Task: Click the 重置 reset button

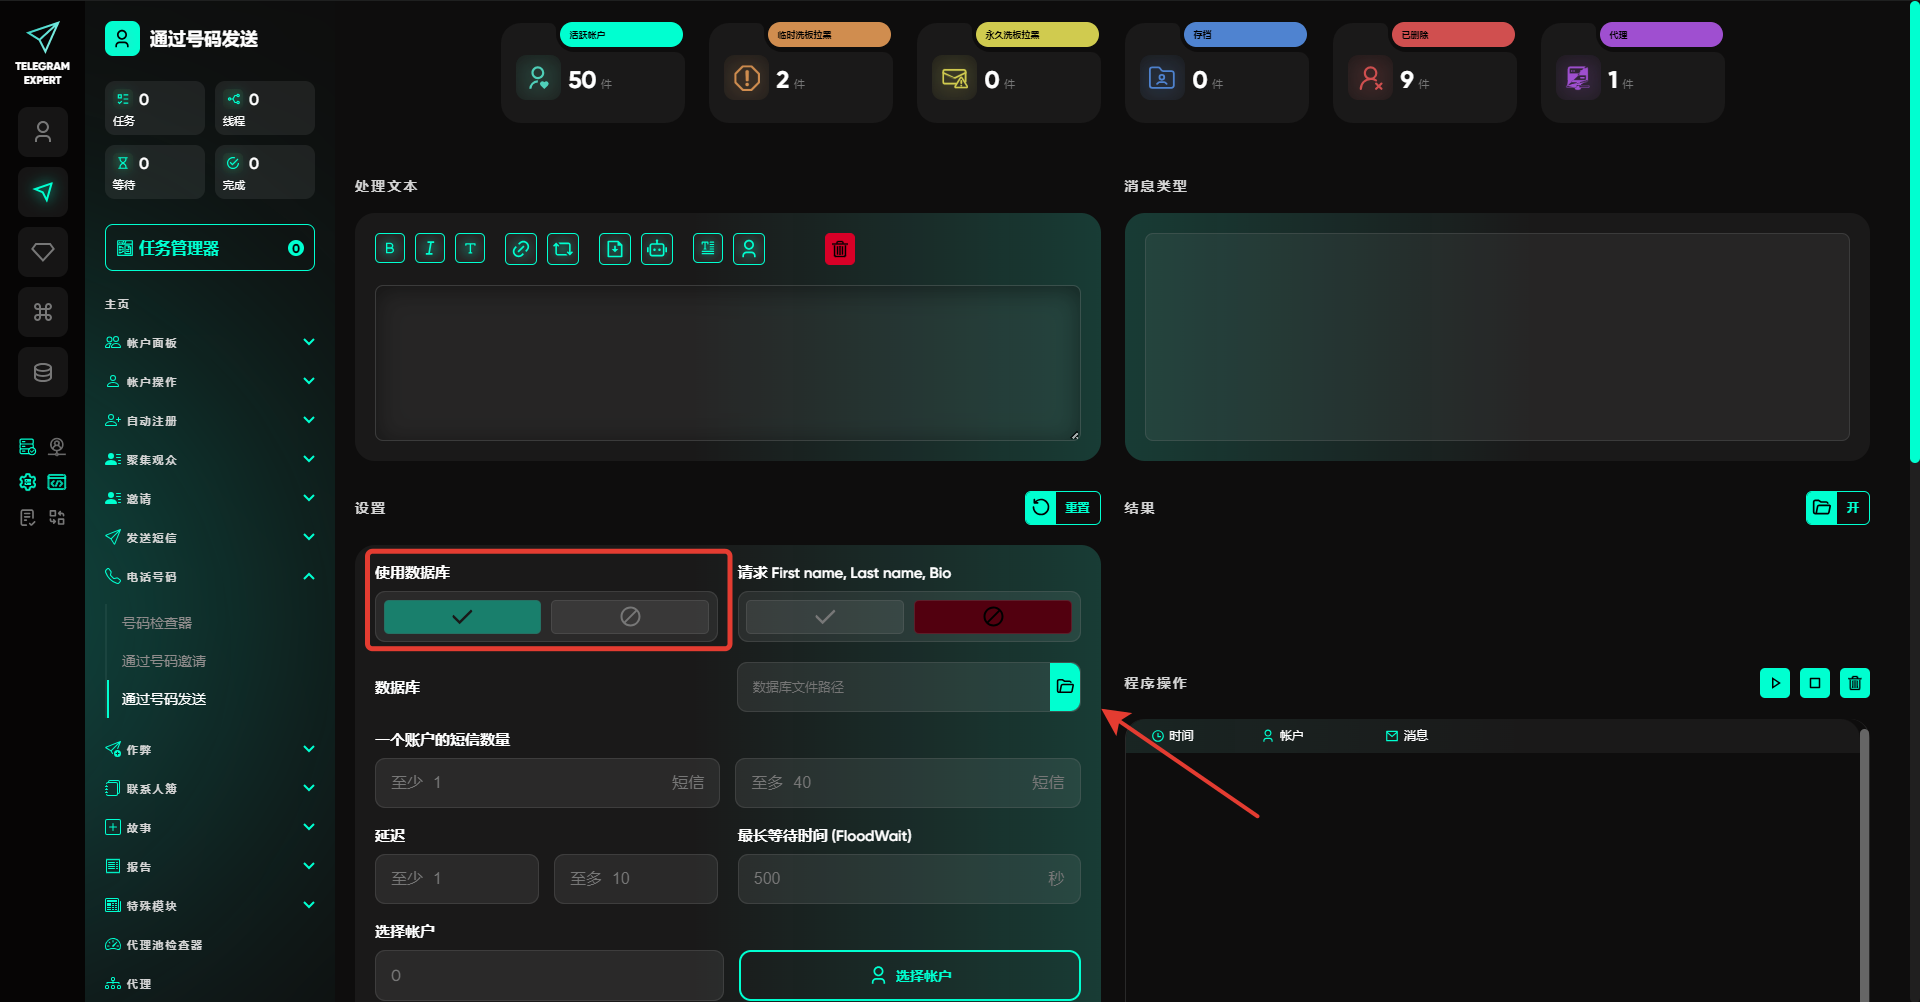Action: coord(1062,508)
